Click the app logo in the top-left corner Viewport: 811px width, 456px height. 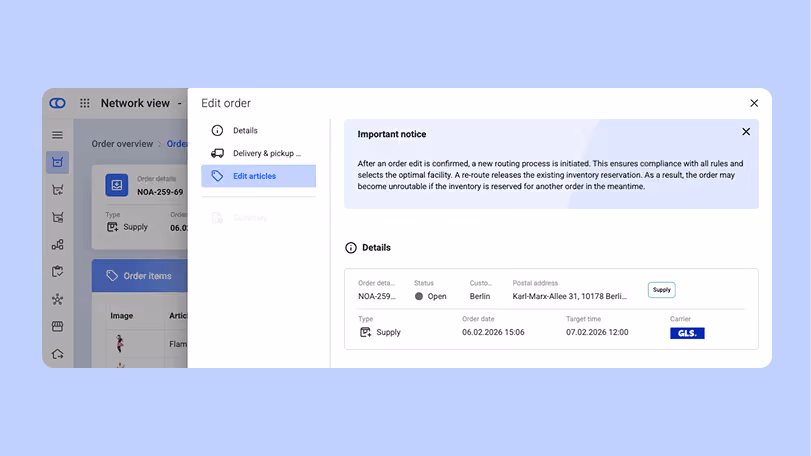pyautogui.click(x=57, y=103)
